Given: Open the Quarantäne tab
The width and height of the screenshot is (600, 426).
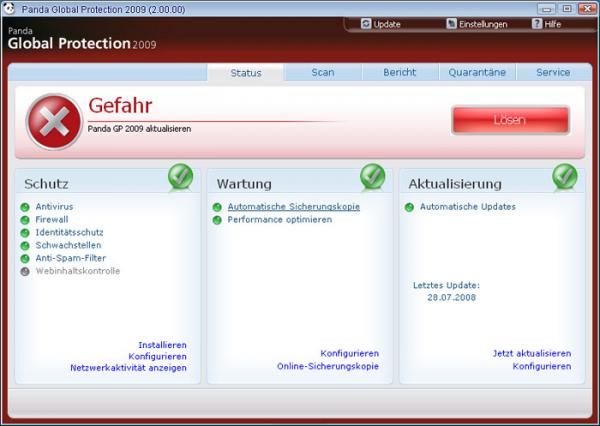Looking at the screenshot, I should [477, 72].
